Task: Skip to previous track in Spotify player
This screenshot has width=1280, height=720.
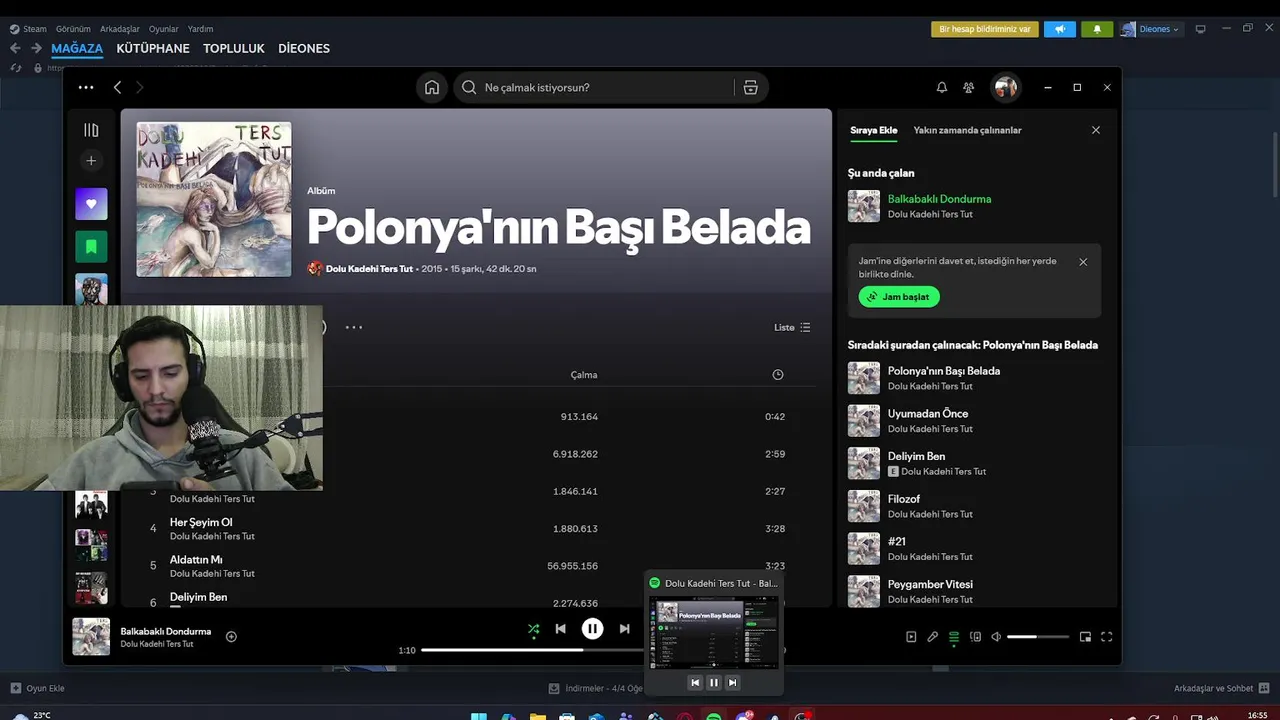Action: point(561,629)
